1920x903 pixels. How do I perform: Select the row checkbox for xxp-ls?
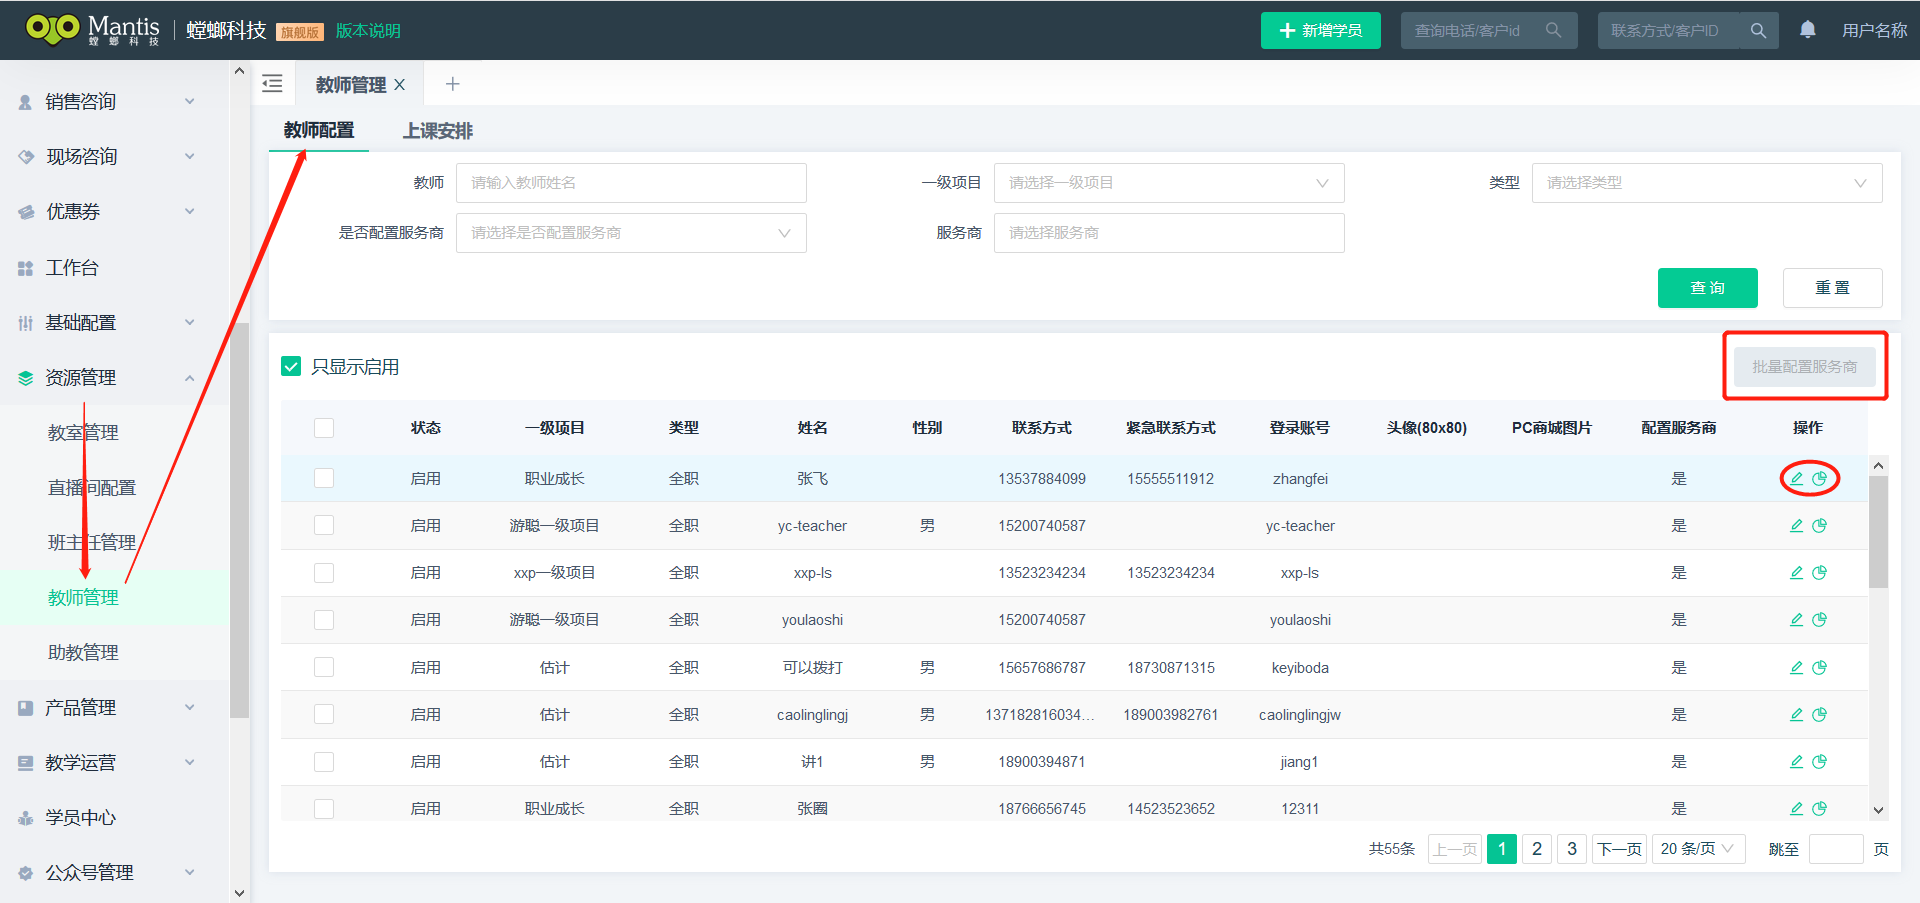click(324, 573)
